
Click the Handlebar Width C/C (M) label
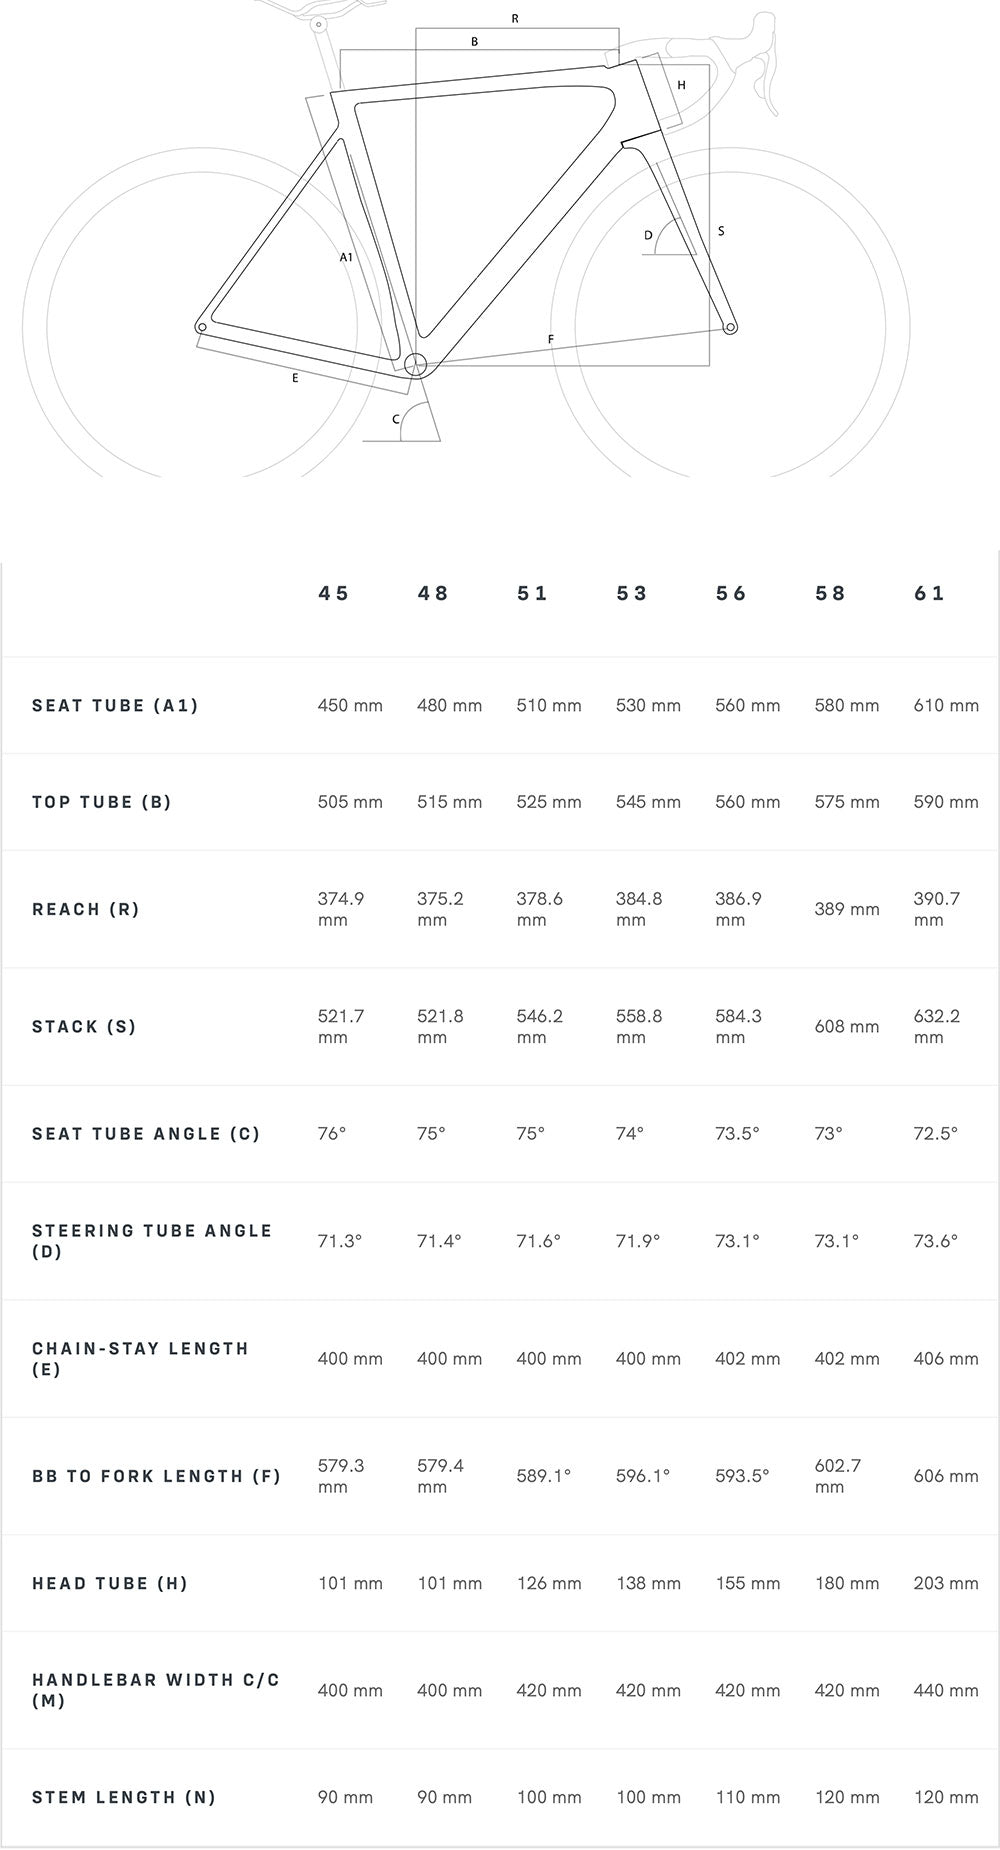(156, 1690)
